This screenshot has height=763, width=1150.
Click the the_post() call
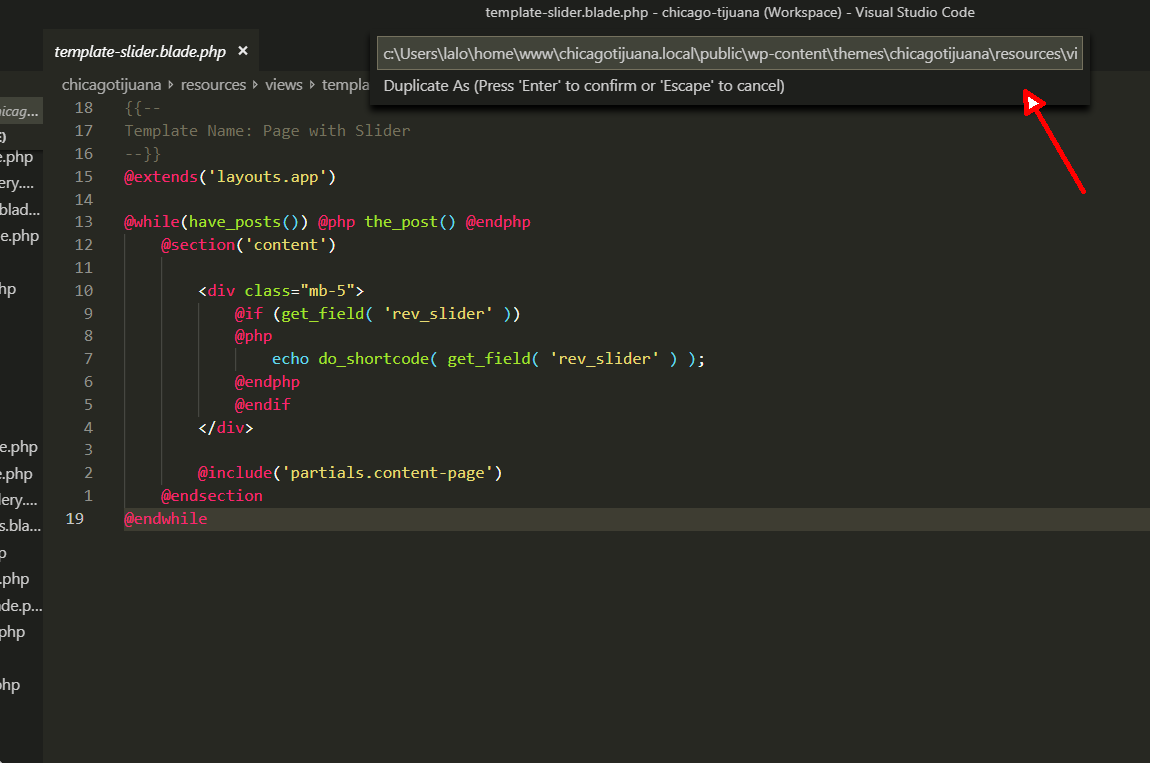tap(410, 222)
